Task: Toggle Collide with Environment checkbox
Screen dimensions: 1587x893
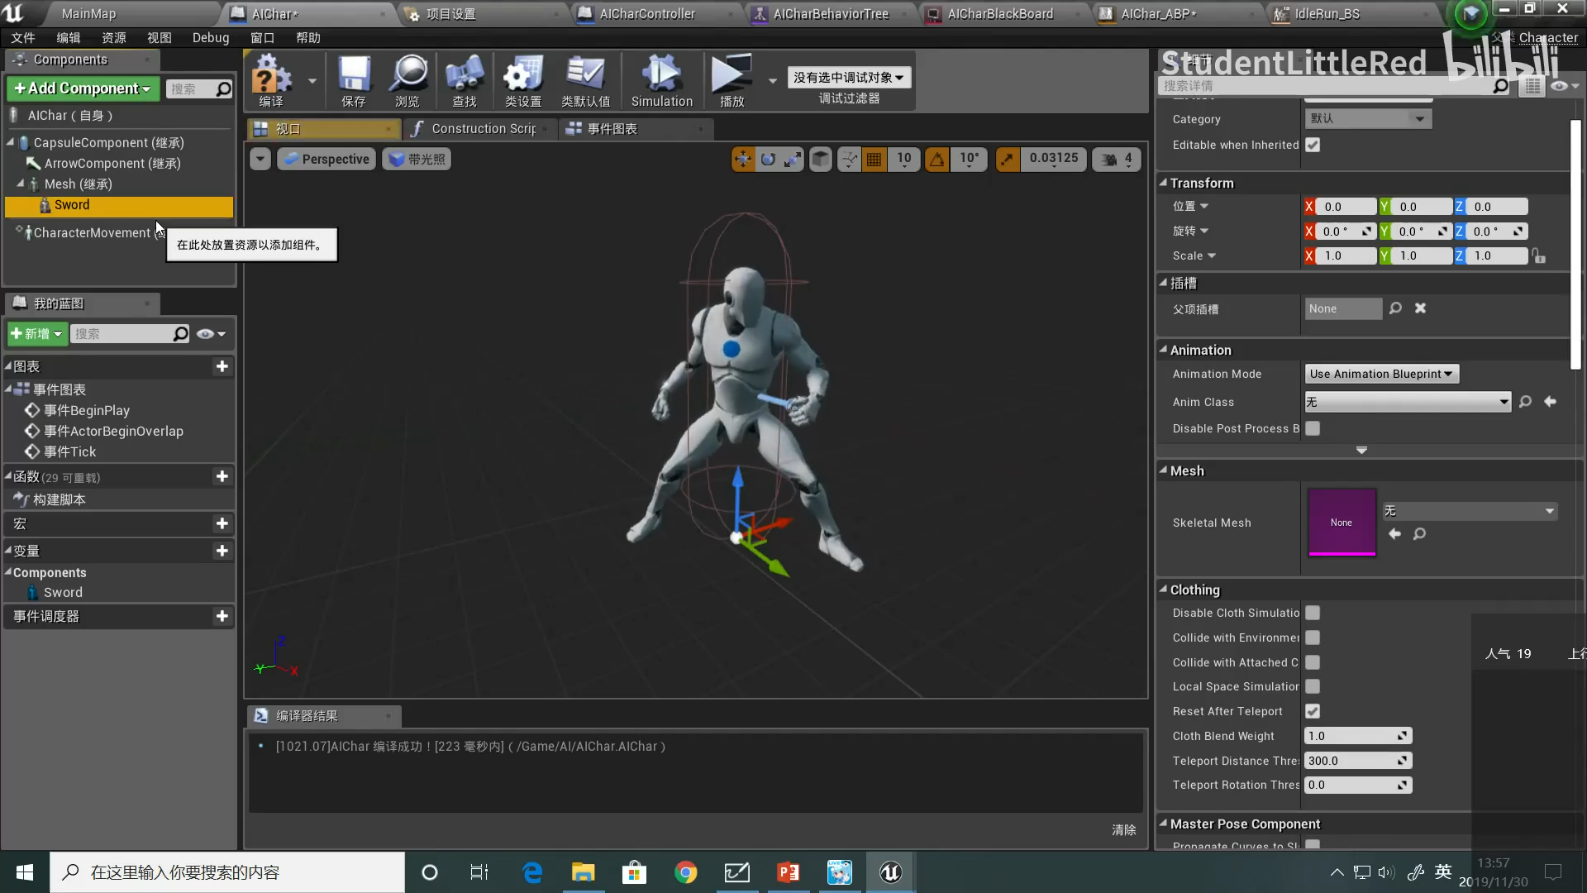Action: tap(1313, 637)
